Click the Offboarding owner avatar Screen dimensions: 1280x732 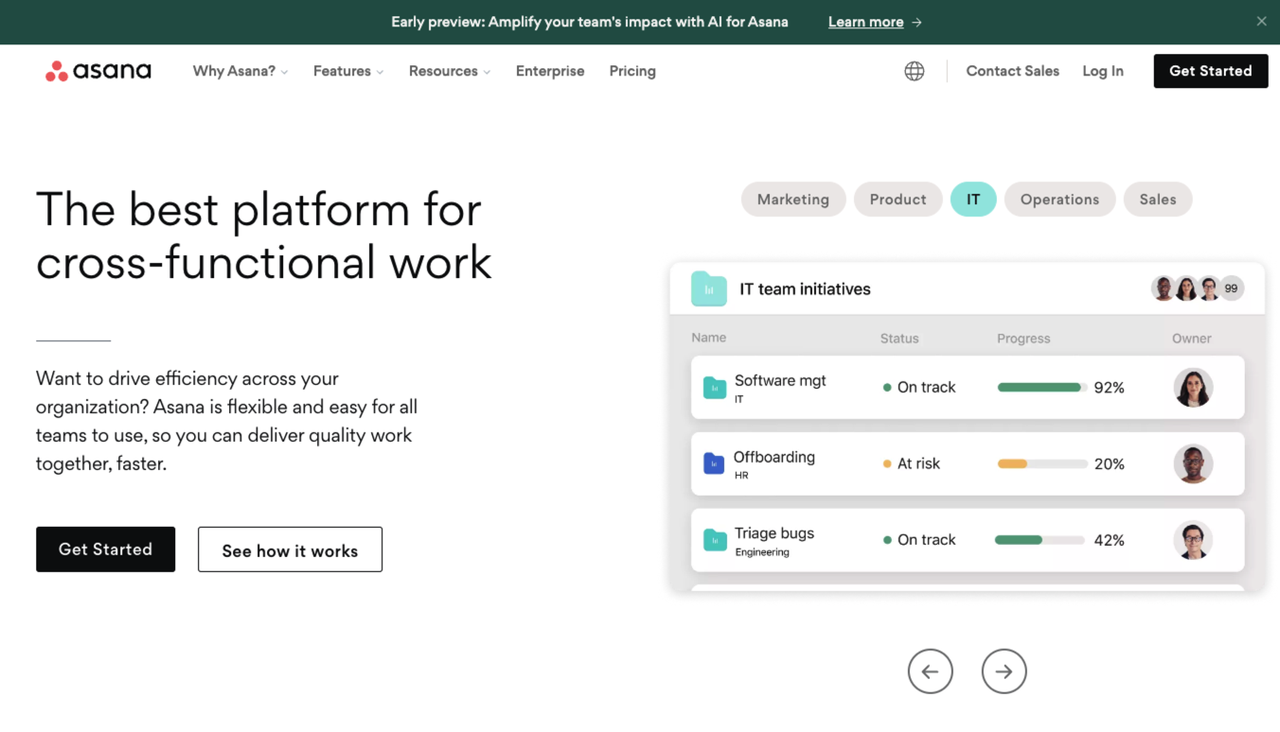[x=1193, y=464]
